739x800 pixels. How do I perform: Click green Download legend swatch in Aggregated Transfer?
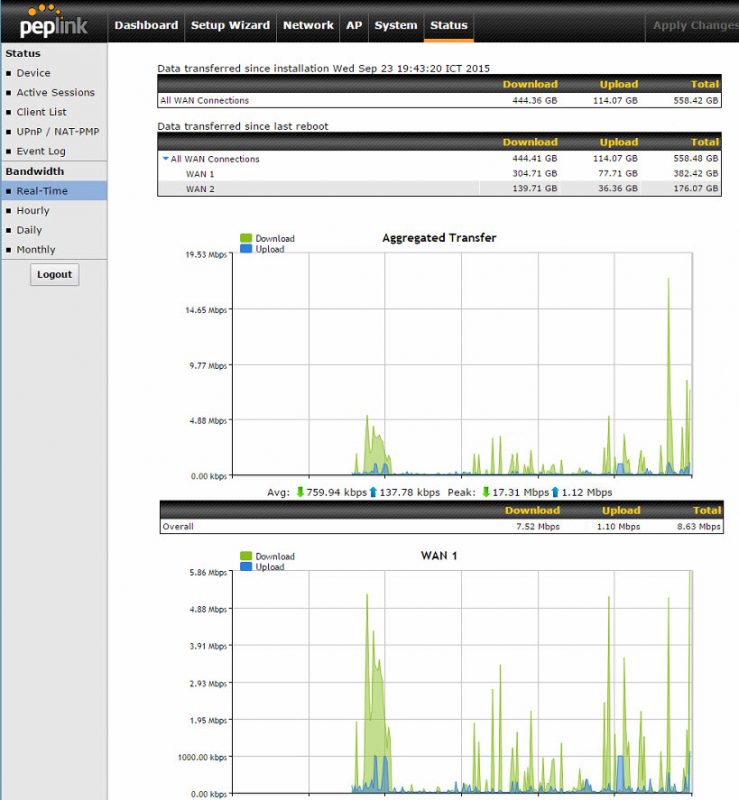click(x=246, y=238)
